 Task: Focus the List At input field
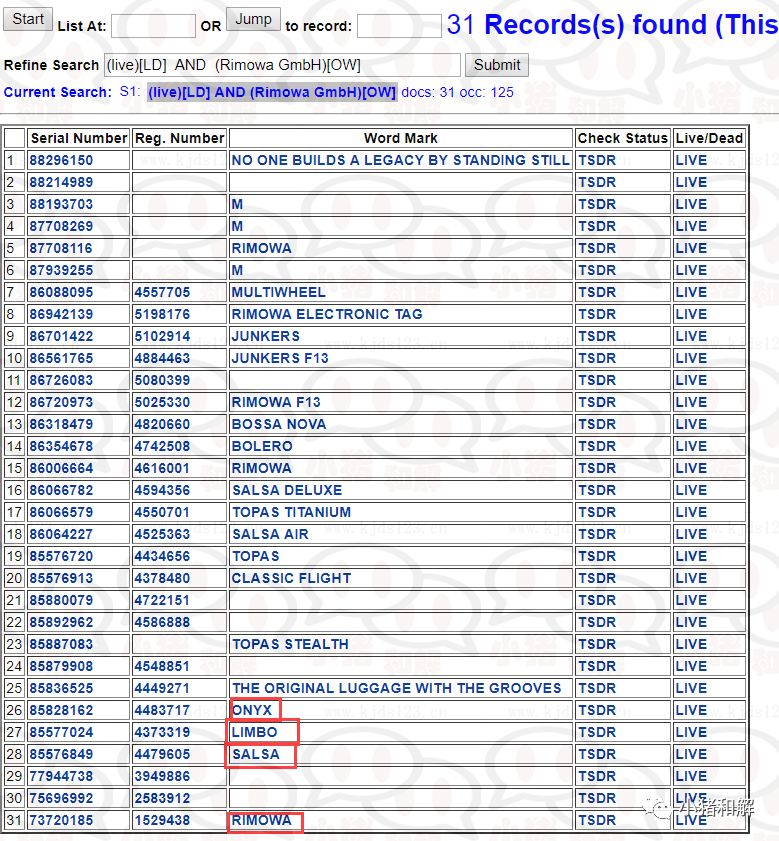(x=153, y=25)
